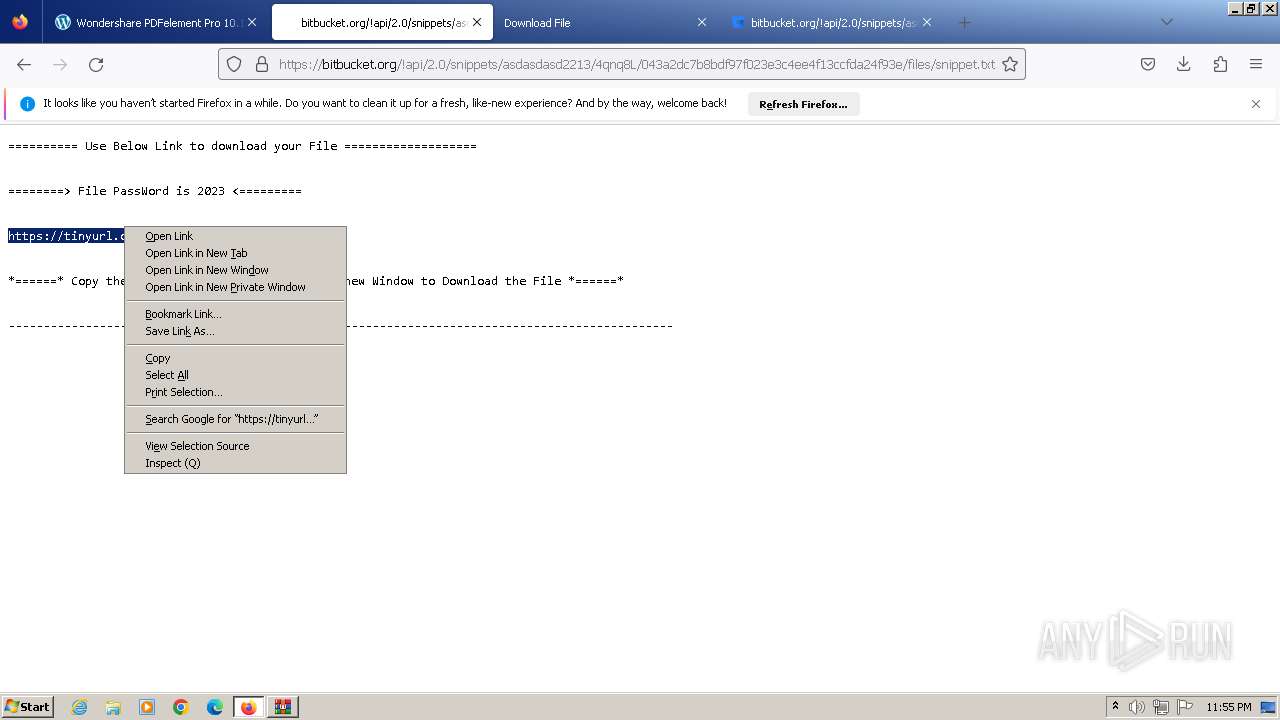Choose Inspect (Q) menu entry
1280x720 pixels.
[235, 463]
